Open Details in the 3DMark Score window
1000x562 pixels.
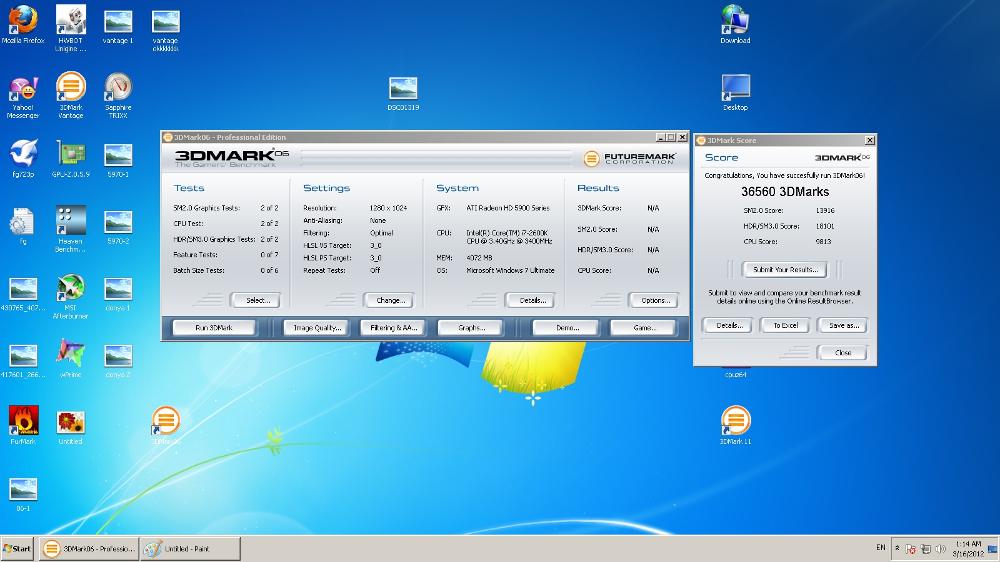coord(727,325)
